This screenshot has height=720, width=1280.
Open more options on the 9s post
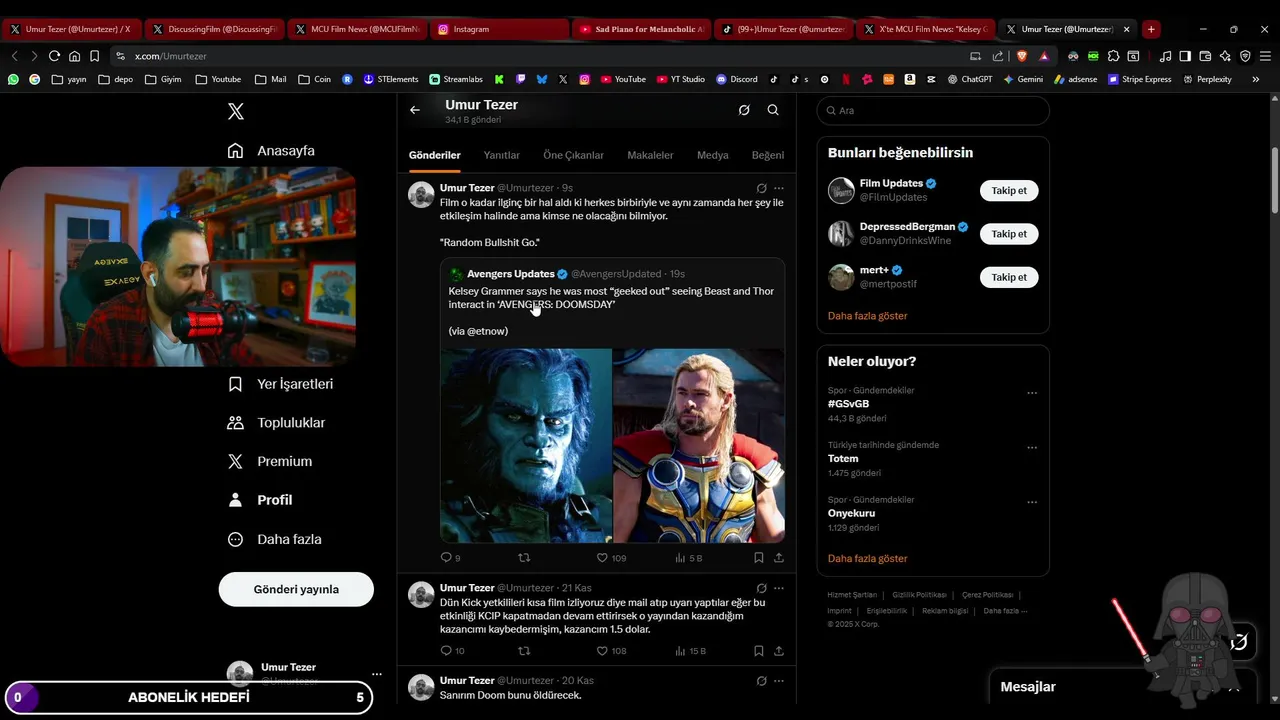coord(779,188)
